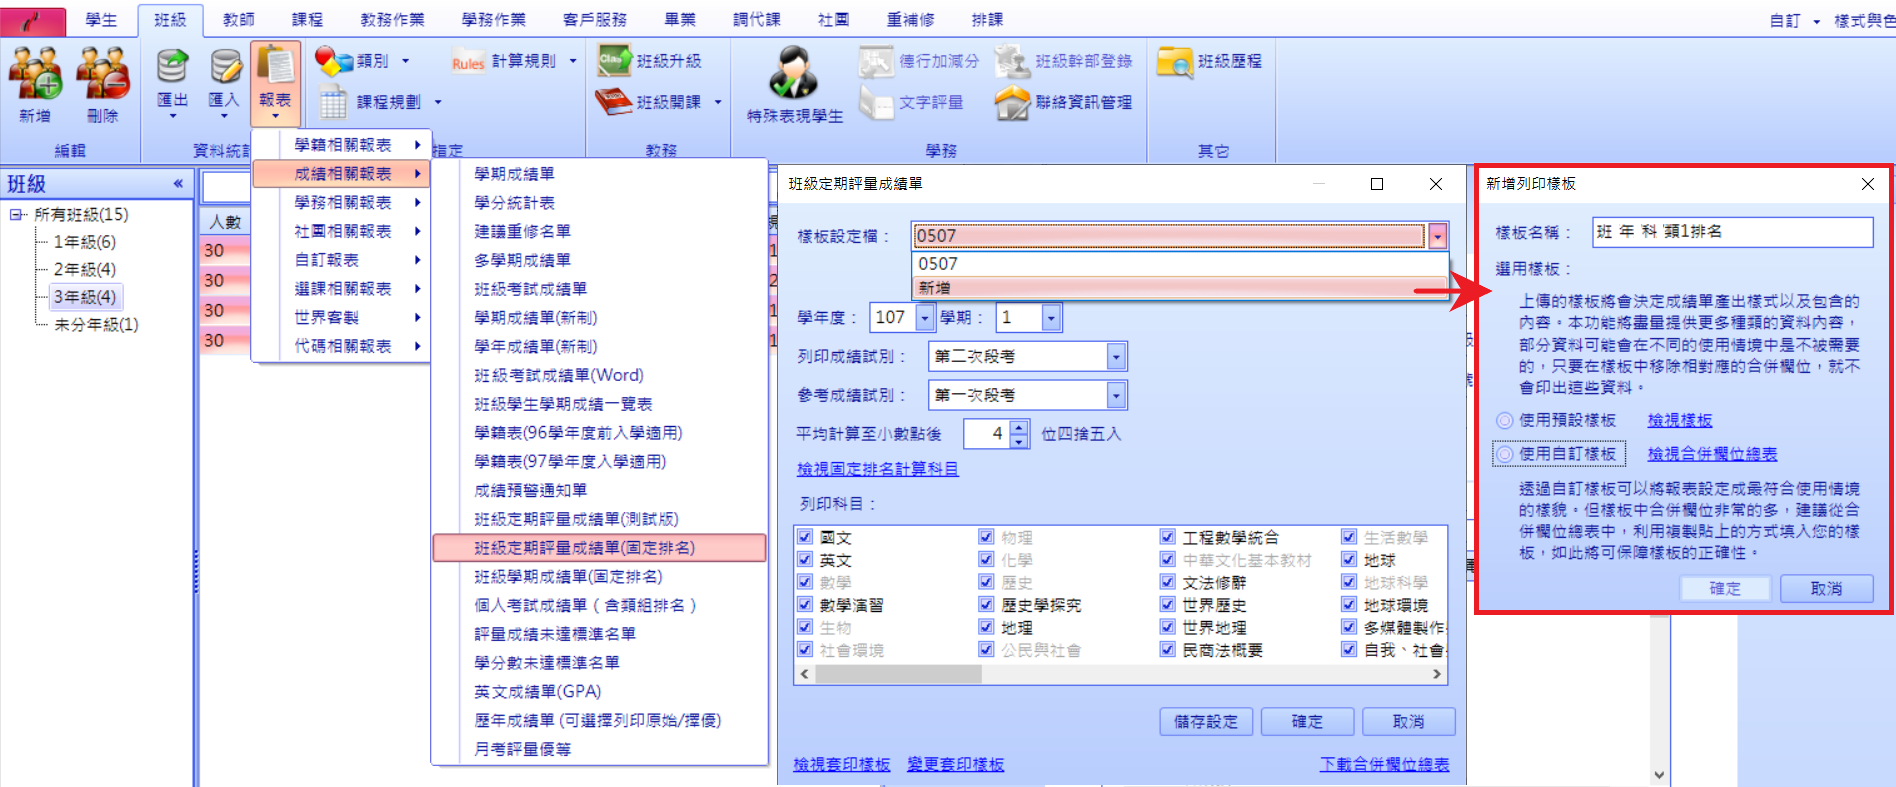
Task: Click the 班級升級 icon
Action: click(x=614, y=61)
